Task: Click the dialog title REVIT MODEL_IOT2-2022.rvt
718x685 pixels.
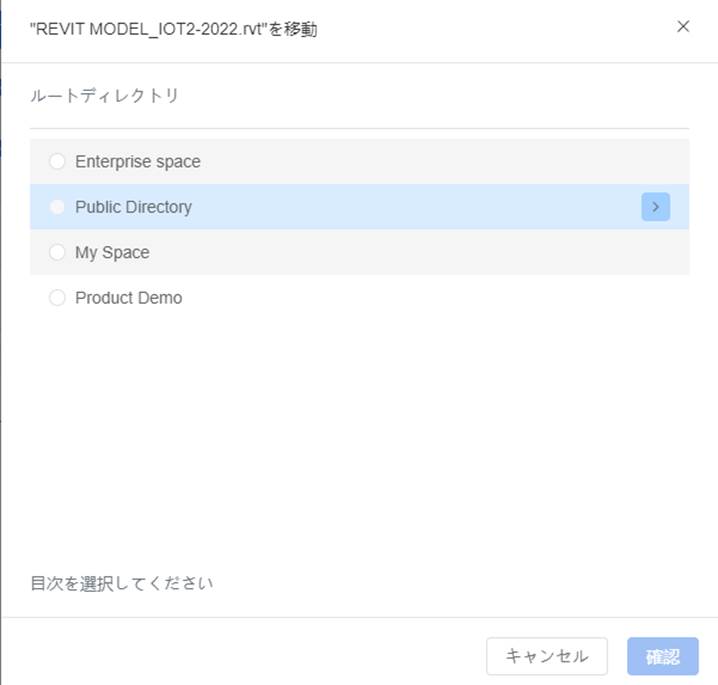Action: 174,29
